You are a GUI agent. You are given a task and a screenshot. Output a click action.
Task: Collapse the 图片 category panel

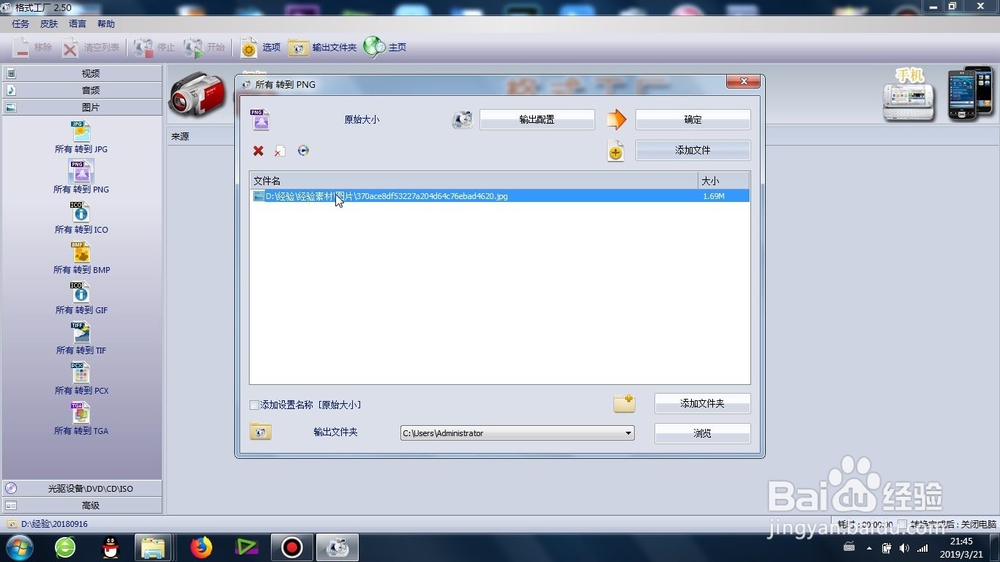point(82,107)
